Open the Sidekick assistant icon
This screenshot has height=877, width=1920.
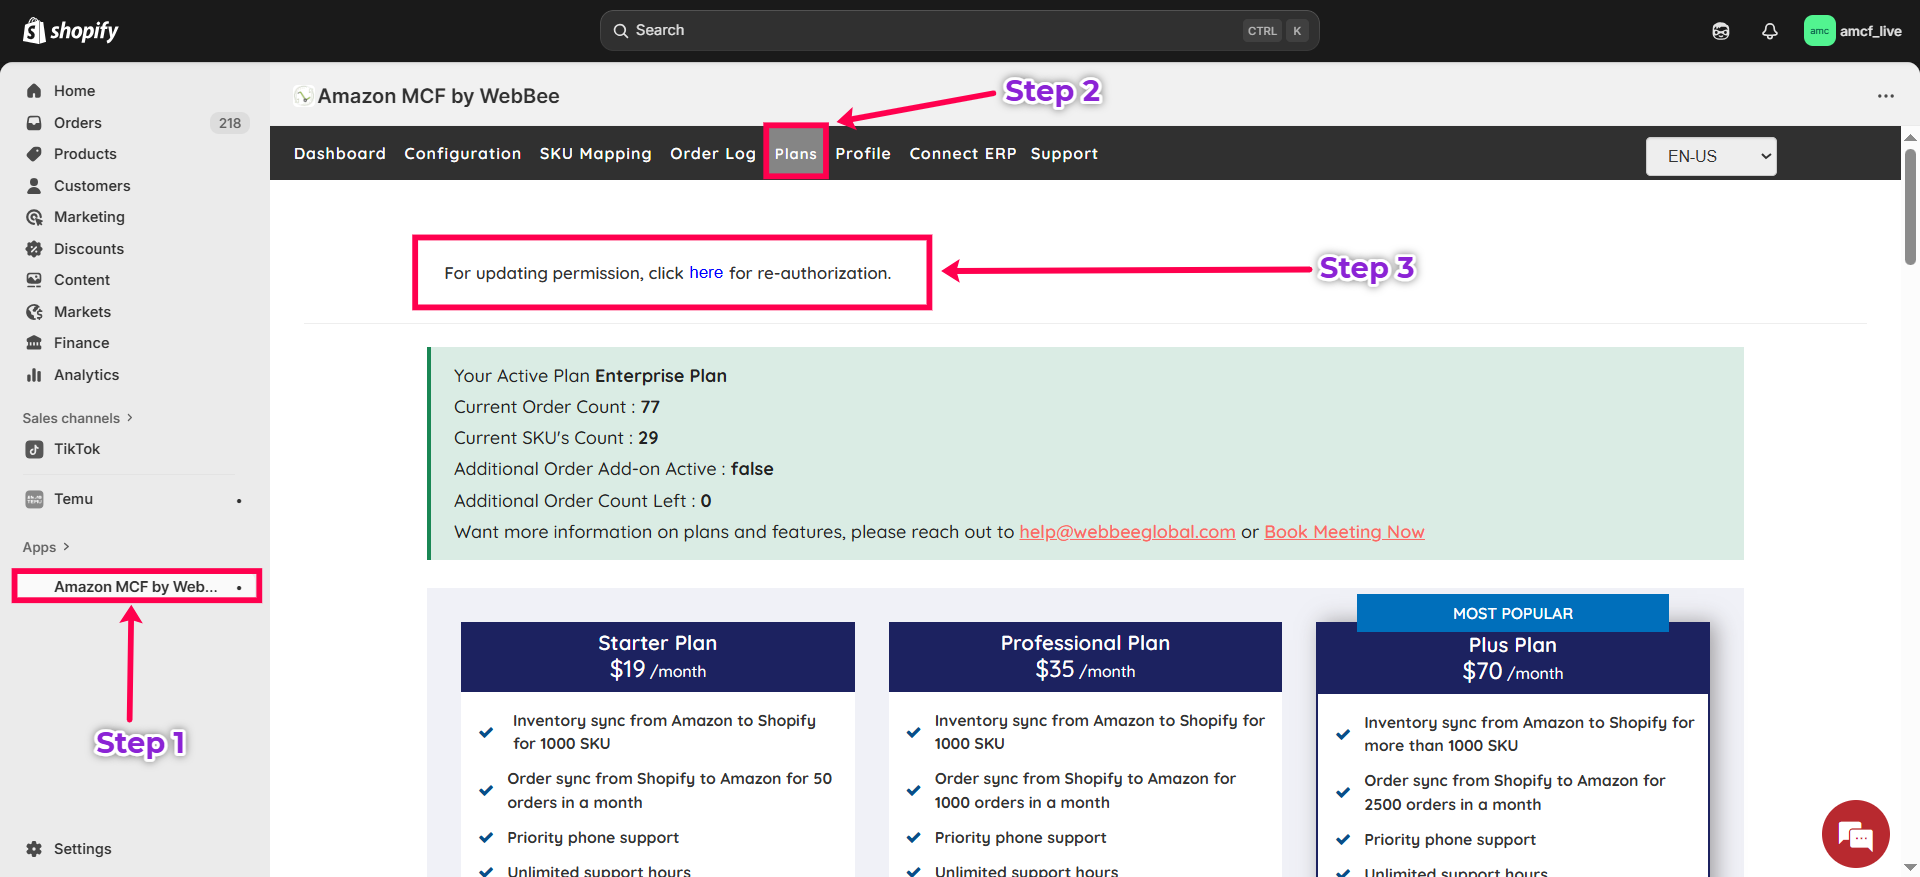point(1720,31)
